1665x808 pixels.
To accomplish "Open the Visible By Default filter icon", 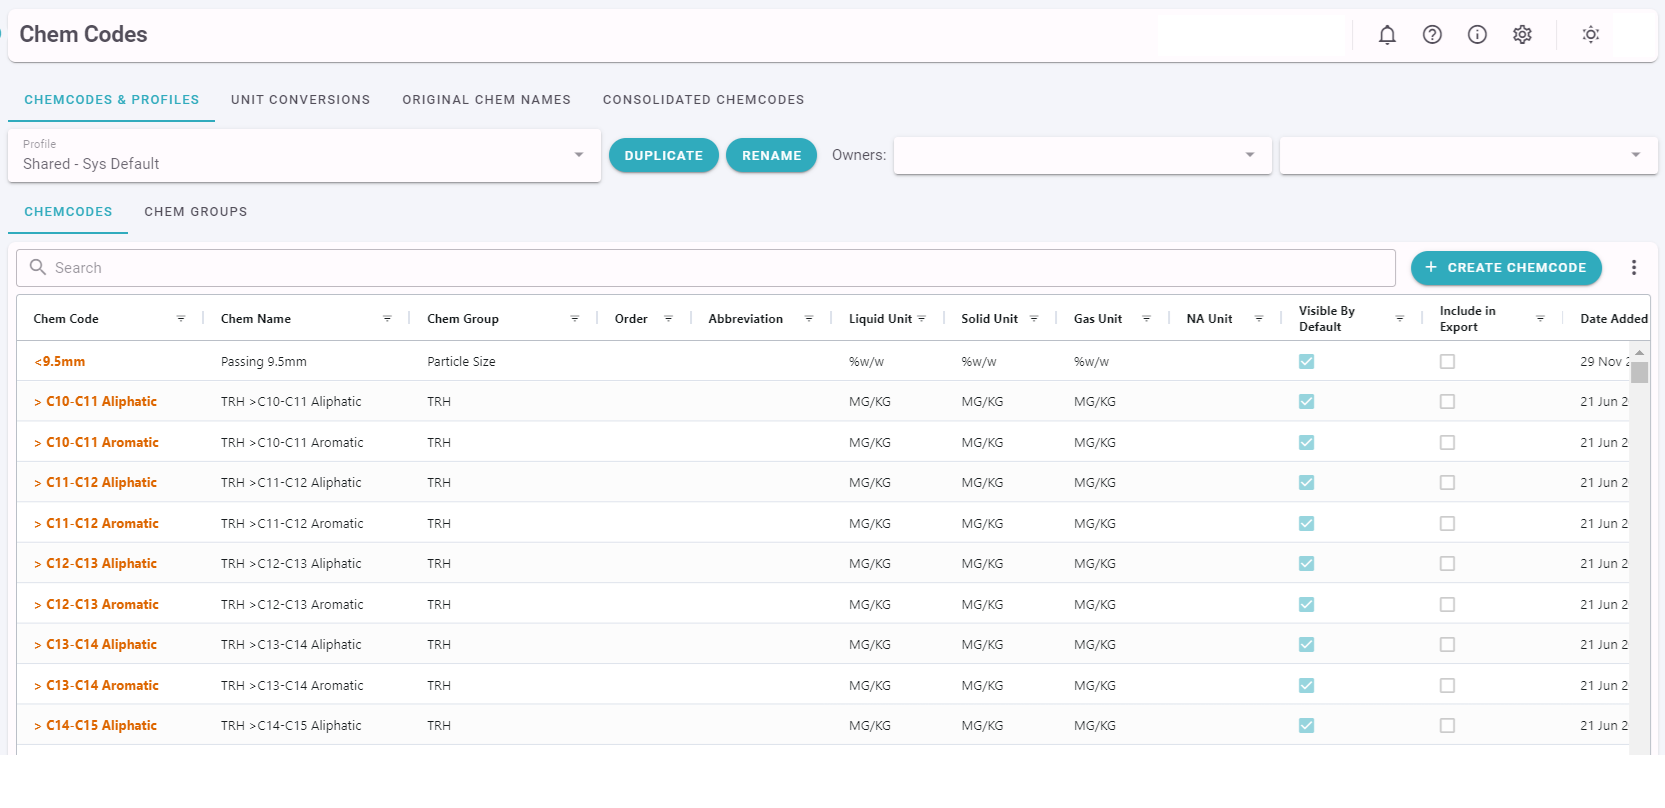I will click(1400, 319).
